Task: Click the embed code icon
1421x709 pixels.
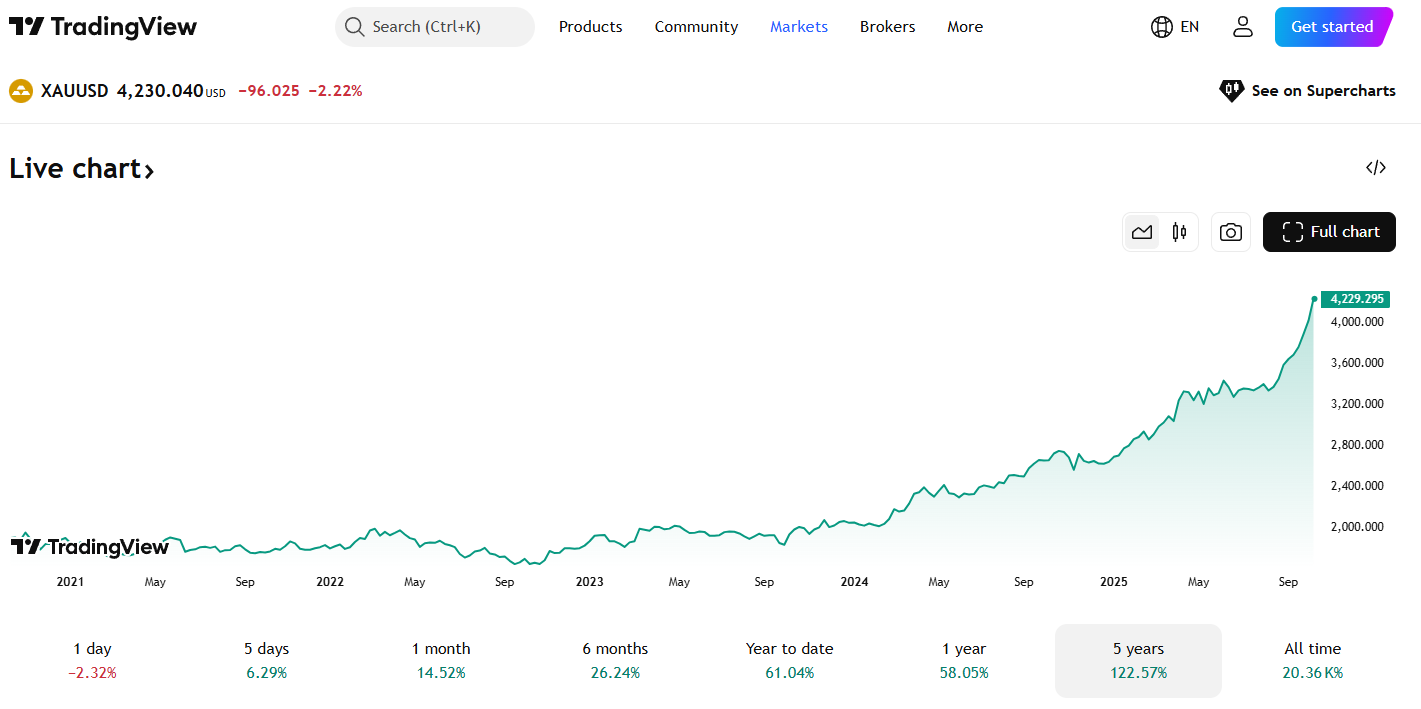Action: [x=1375, y=168]
